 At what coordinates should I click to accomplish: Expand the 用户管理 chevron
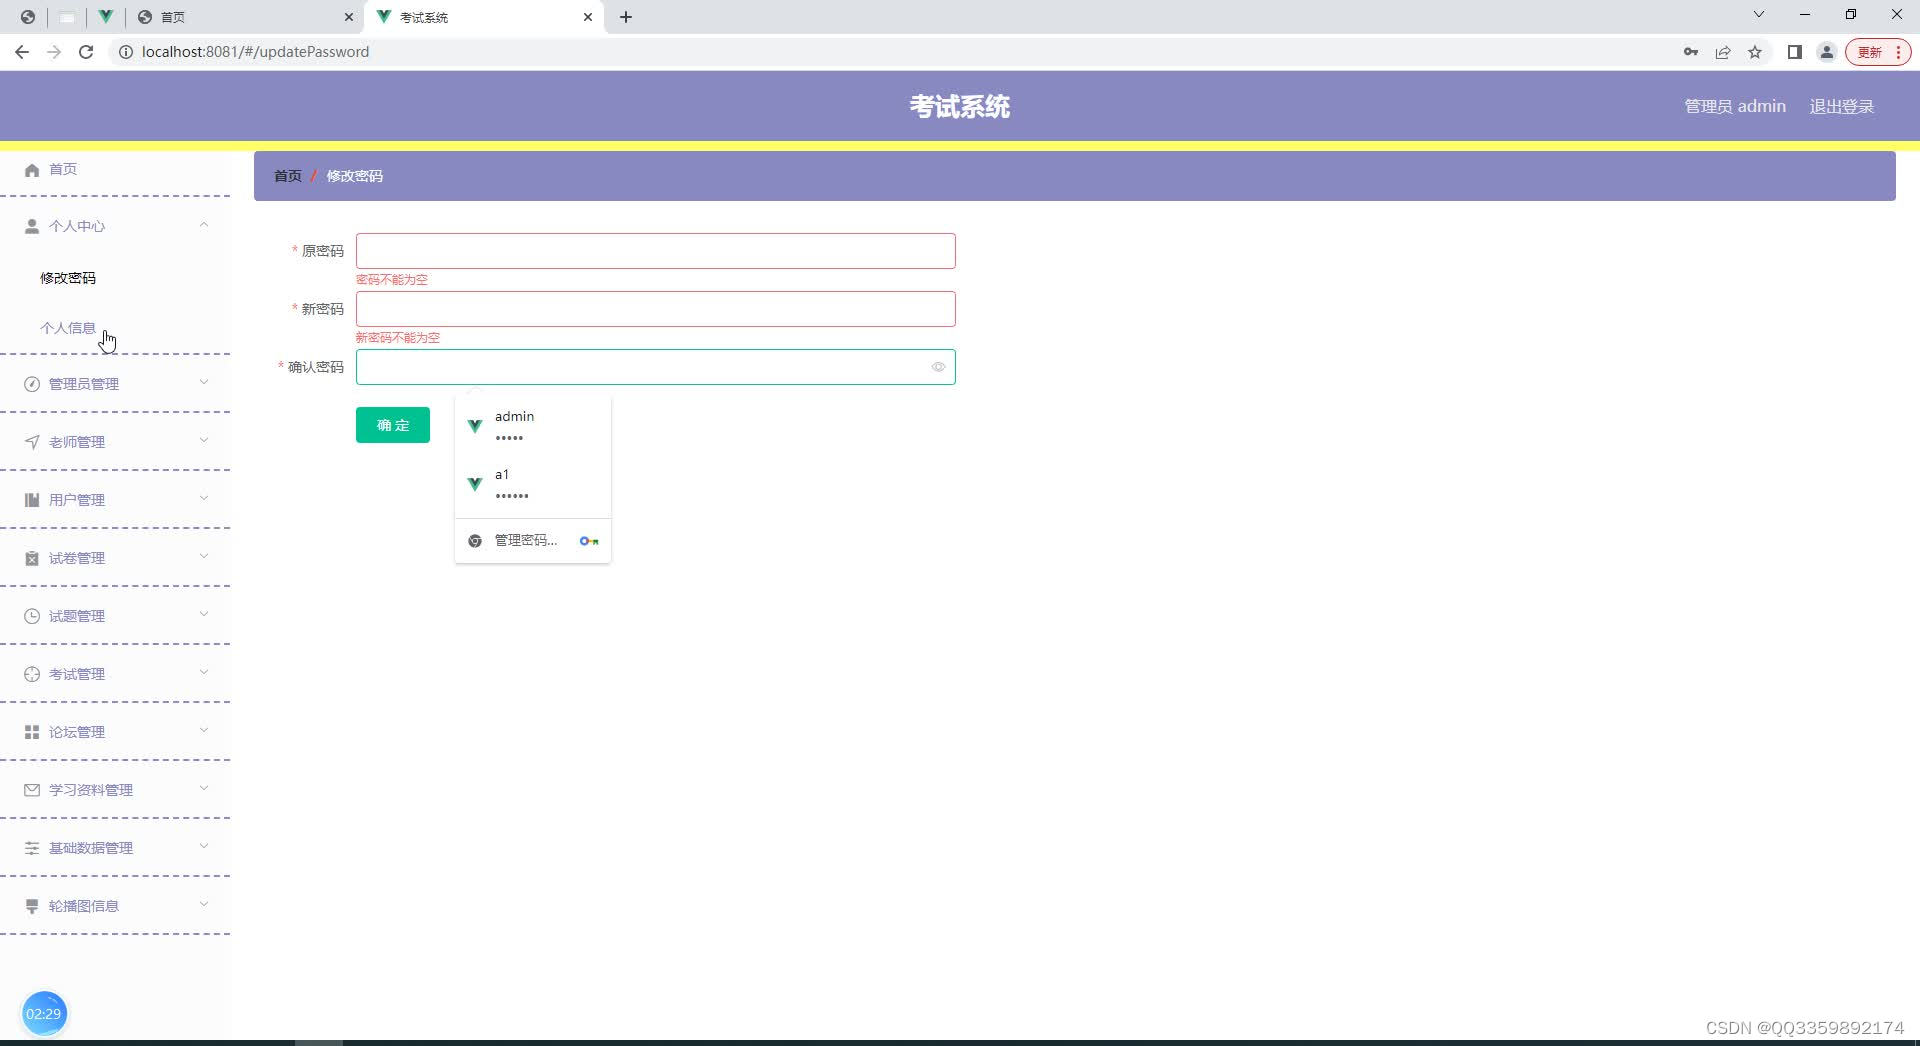point(204,499)
